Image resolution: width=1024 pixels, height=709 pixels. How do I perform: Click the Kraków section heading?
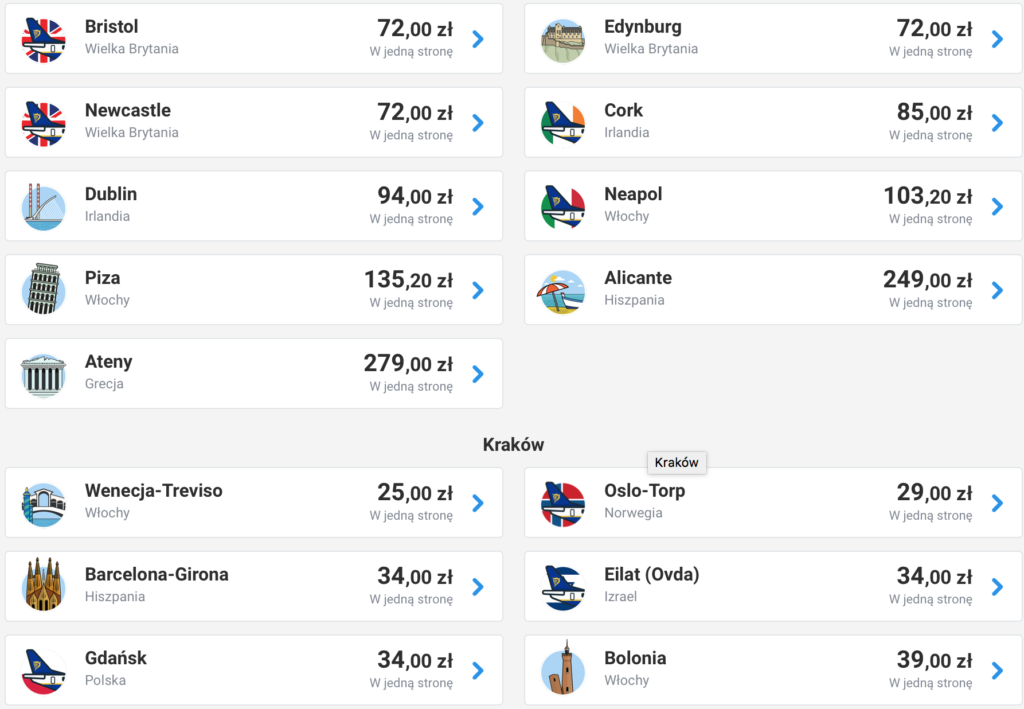click(513, 444)
